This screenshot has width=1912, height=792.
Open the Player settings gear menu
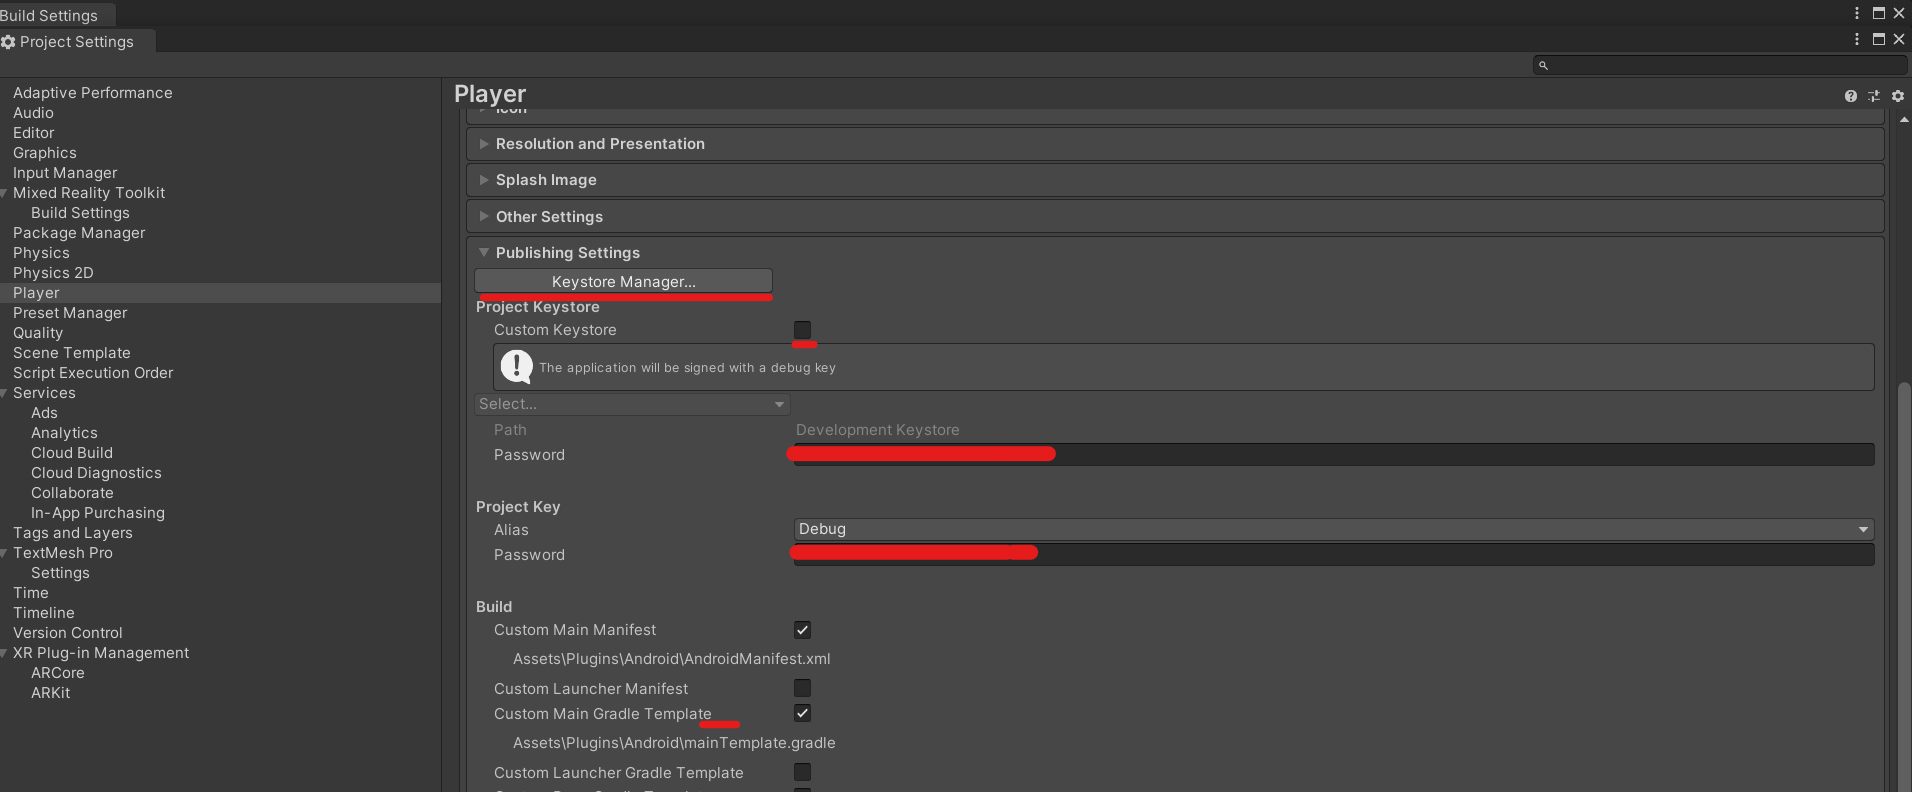(x=1898, y=96)
